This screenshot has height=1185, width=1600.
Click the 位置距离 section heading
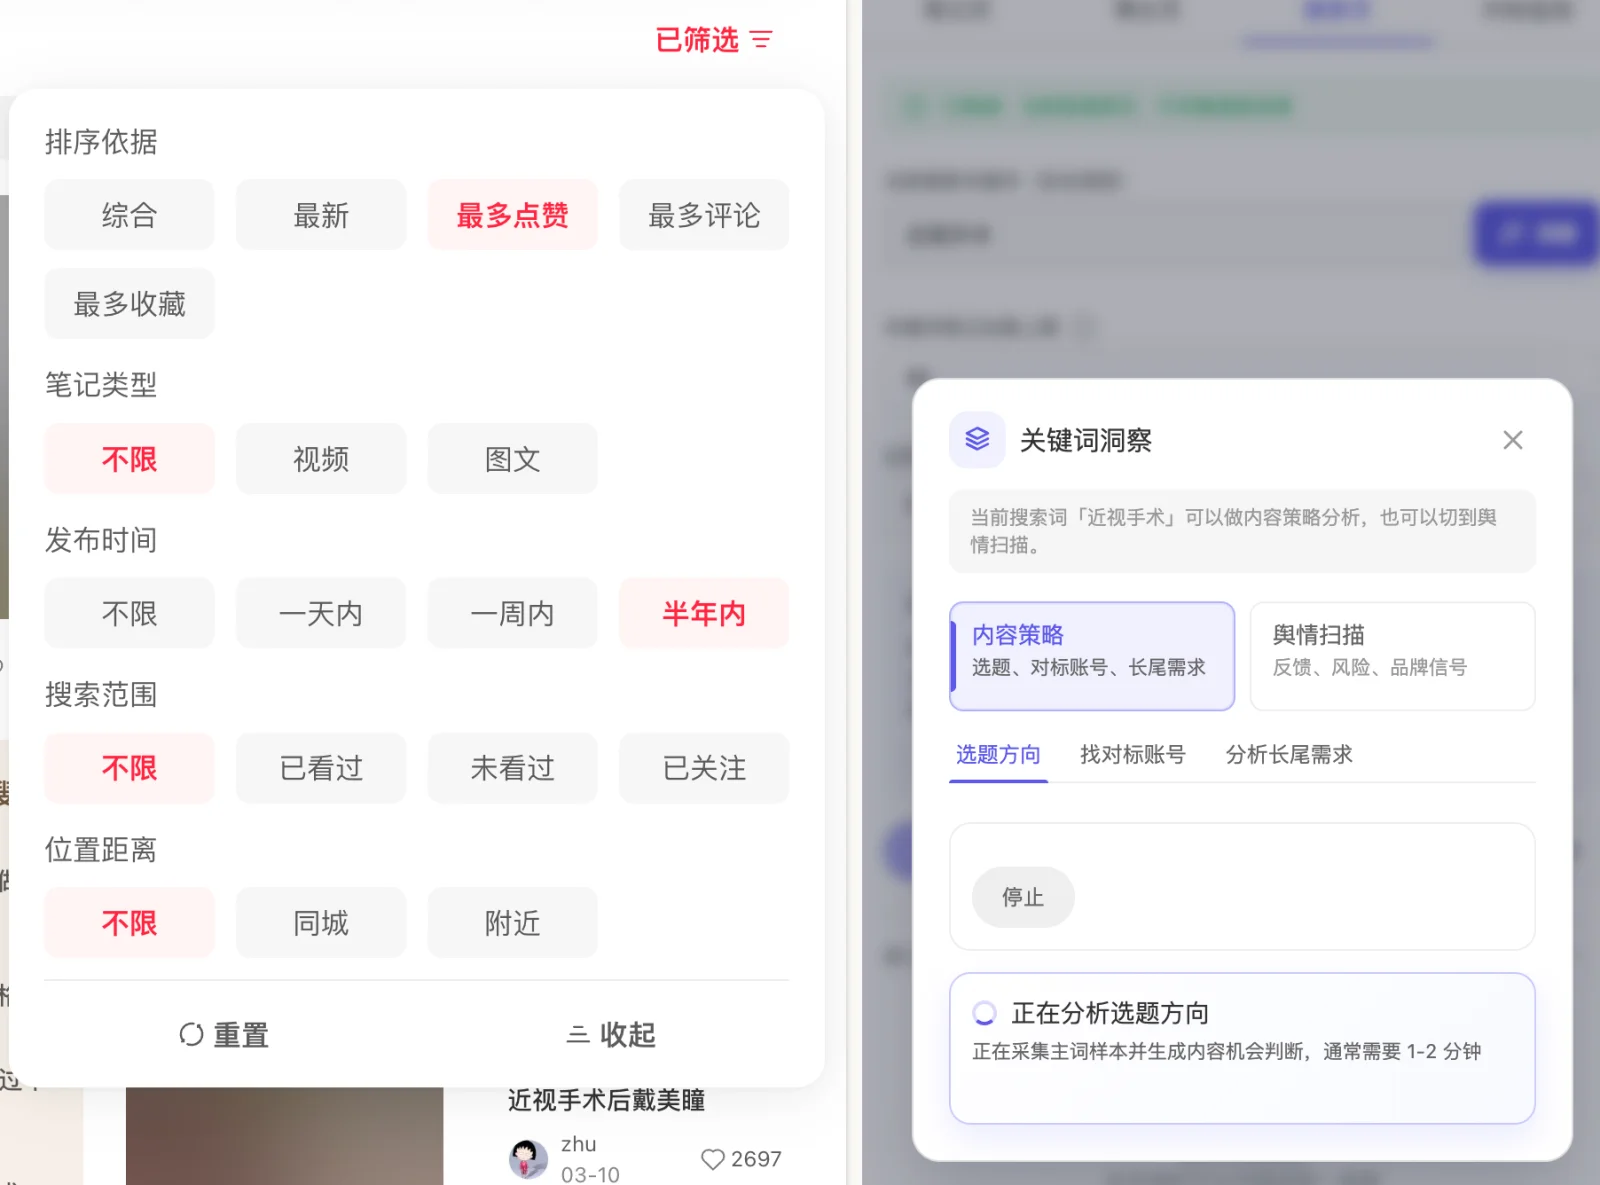101,850
